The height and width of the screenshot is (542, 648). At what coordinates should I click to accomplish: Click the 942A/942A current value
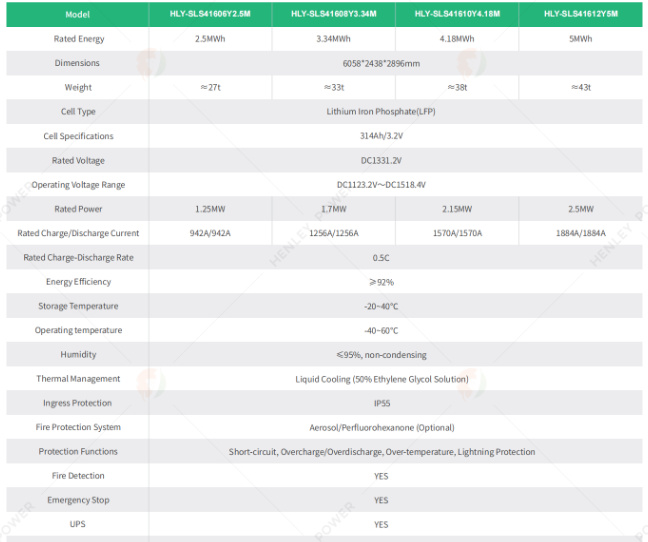210,233
